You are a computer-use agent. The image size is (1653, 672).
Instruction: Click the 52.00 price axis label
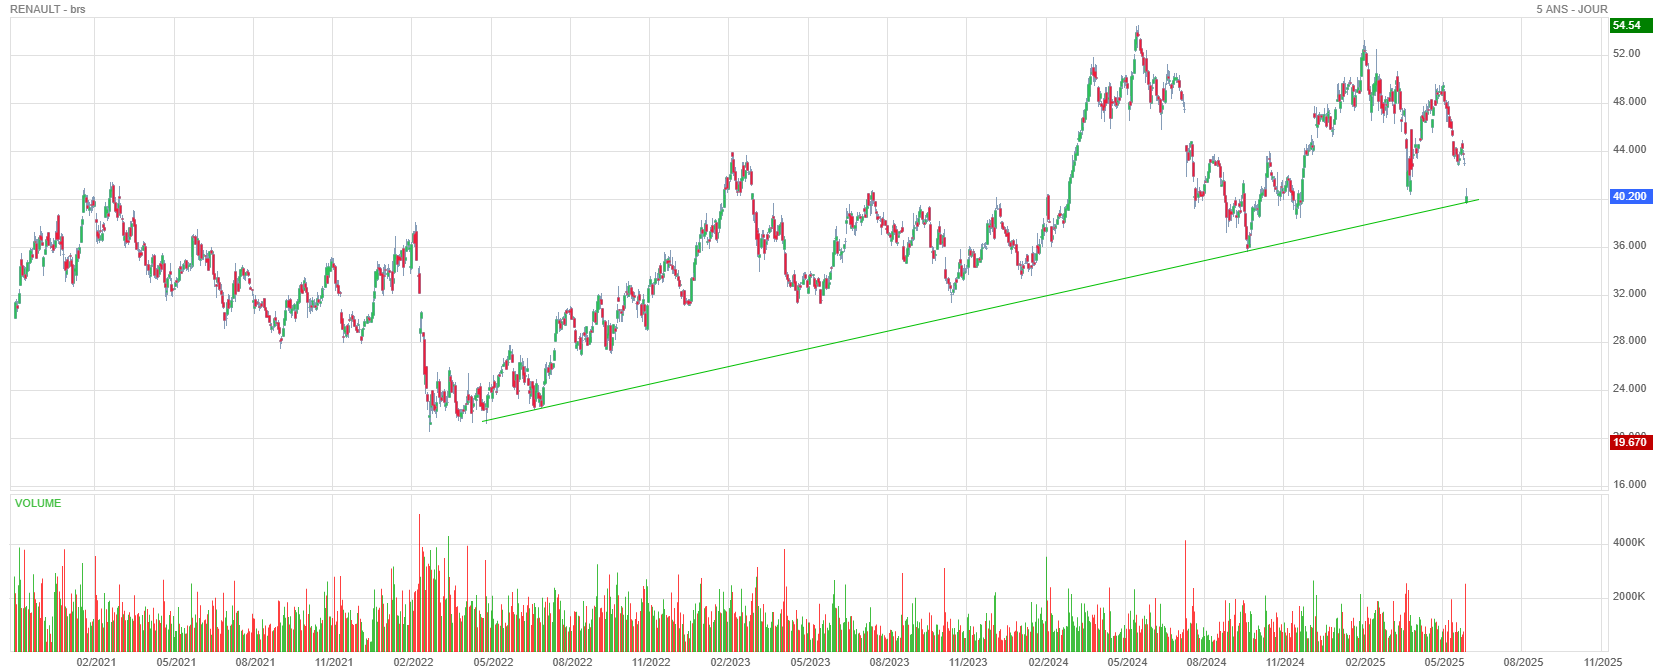point(1627,54)
